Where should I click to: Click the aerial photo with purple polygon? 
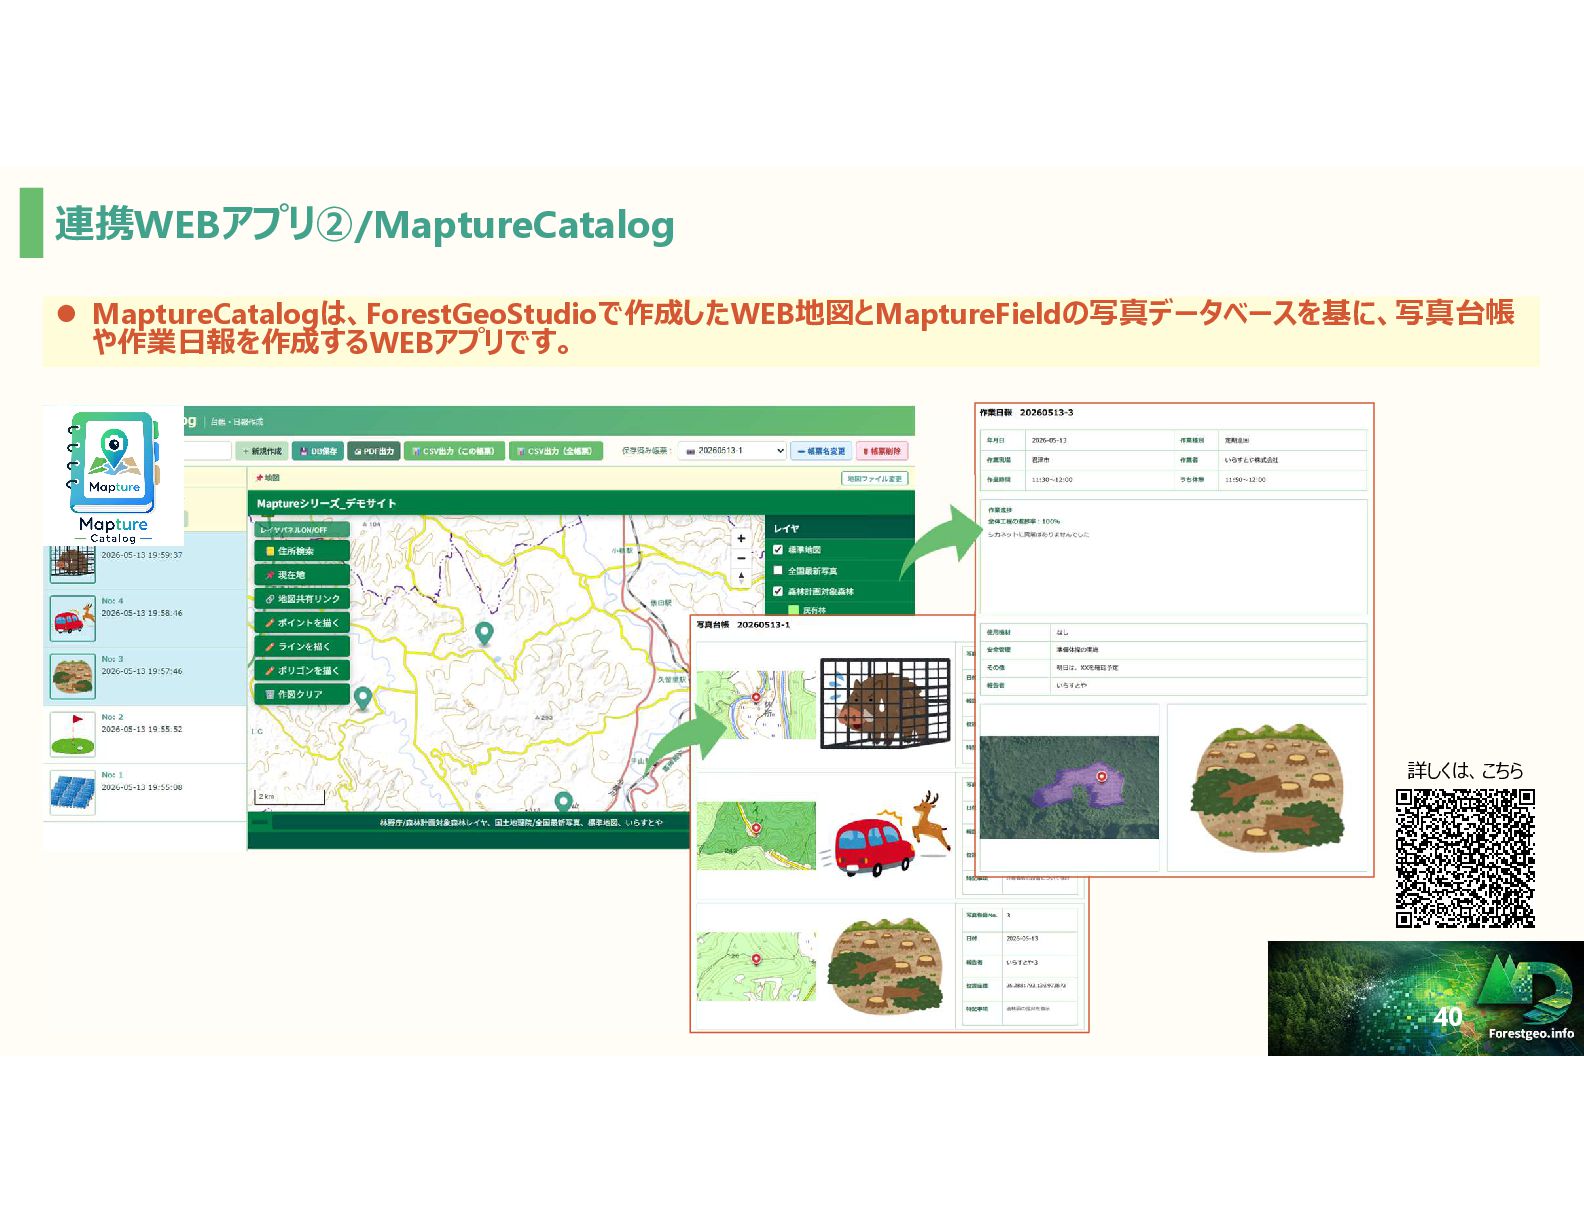pyautogui.click(x=1069, y=787)
